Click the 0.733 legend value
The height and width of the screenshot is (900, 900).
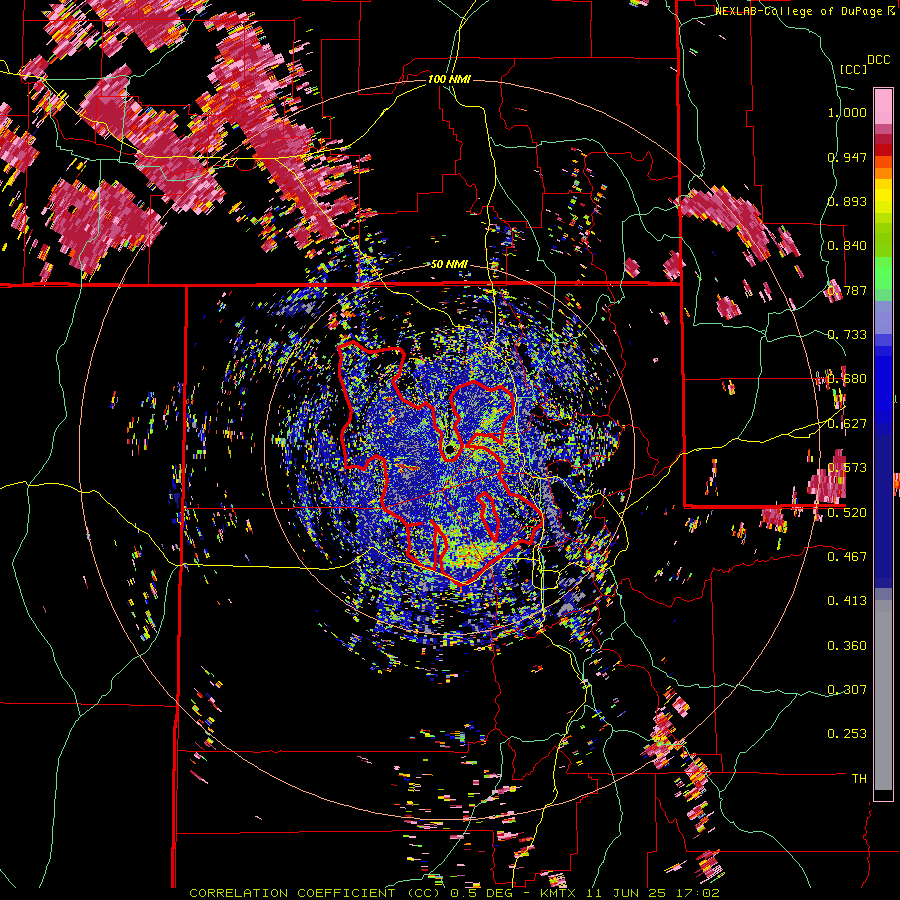tap(847, 335)
